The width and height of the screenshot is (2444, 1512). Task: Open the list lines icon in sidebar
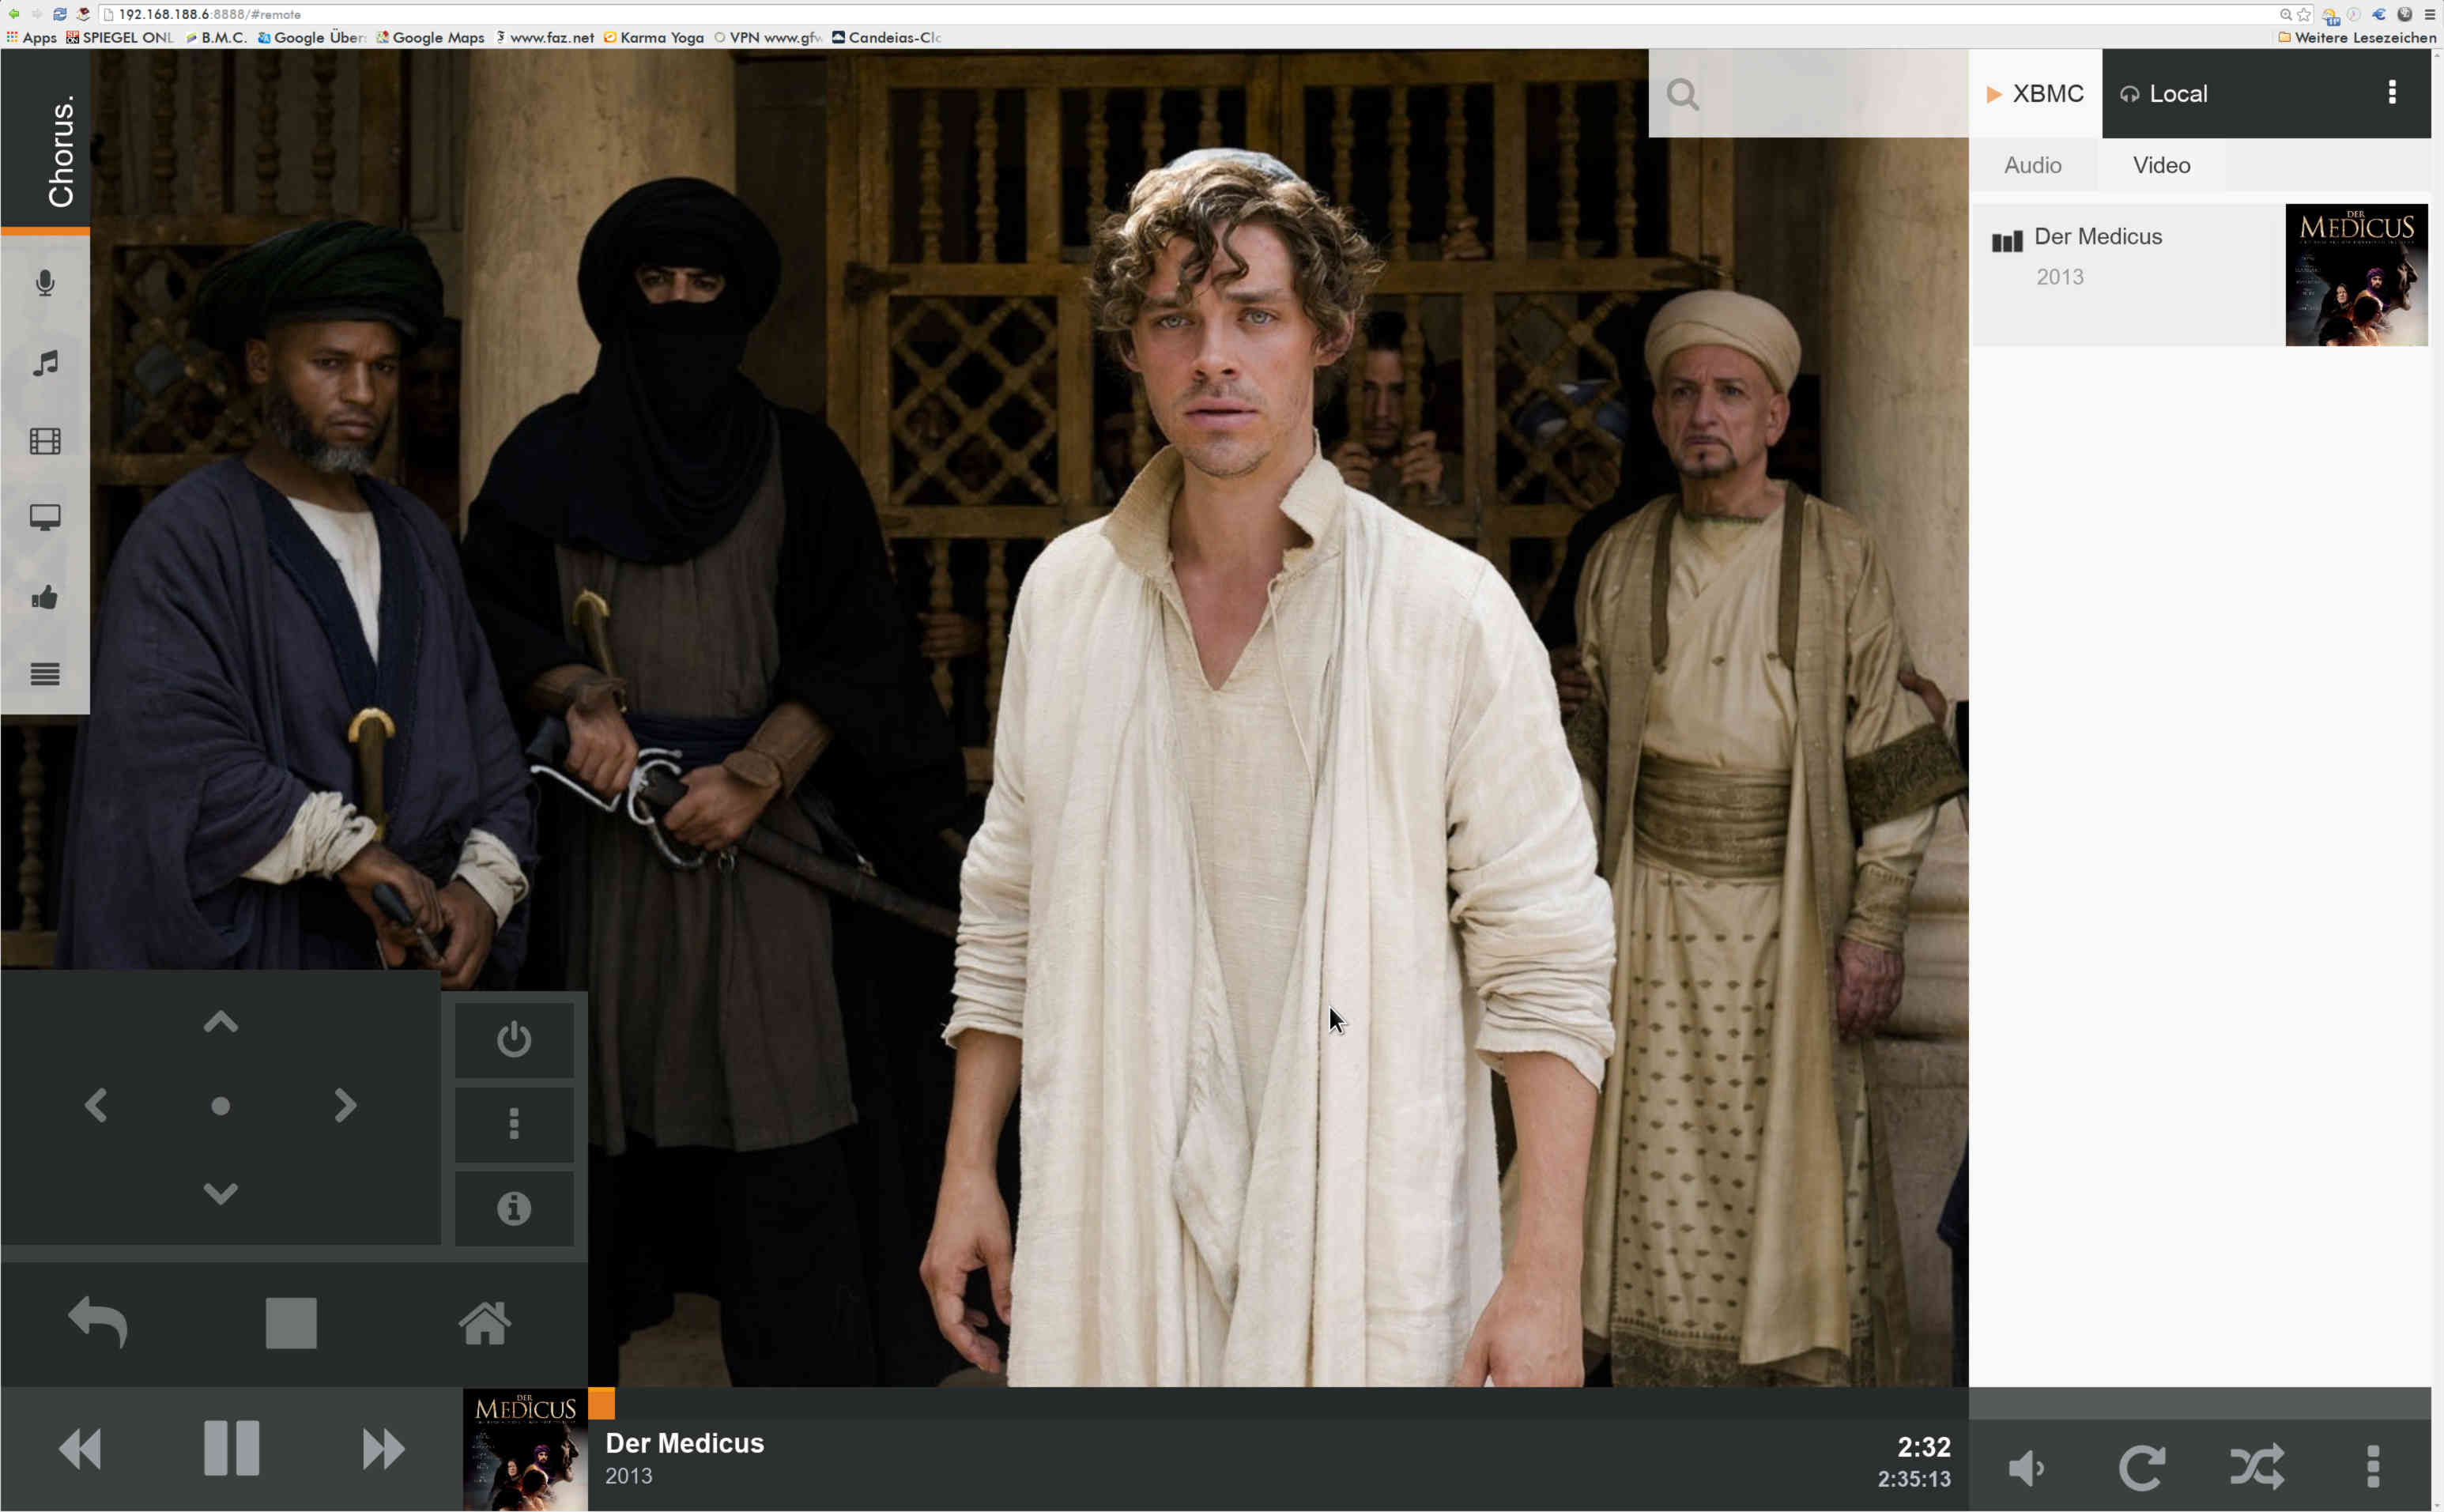point(45,674)
